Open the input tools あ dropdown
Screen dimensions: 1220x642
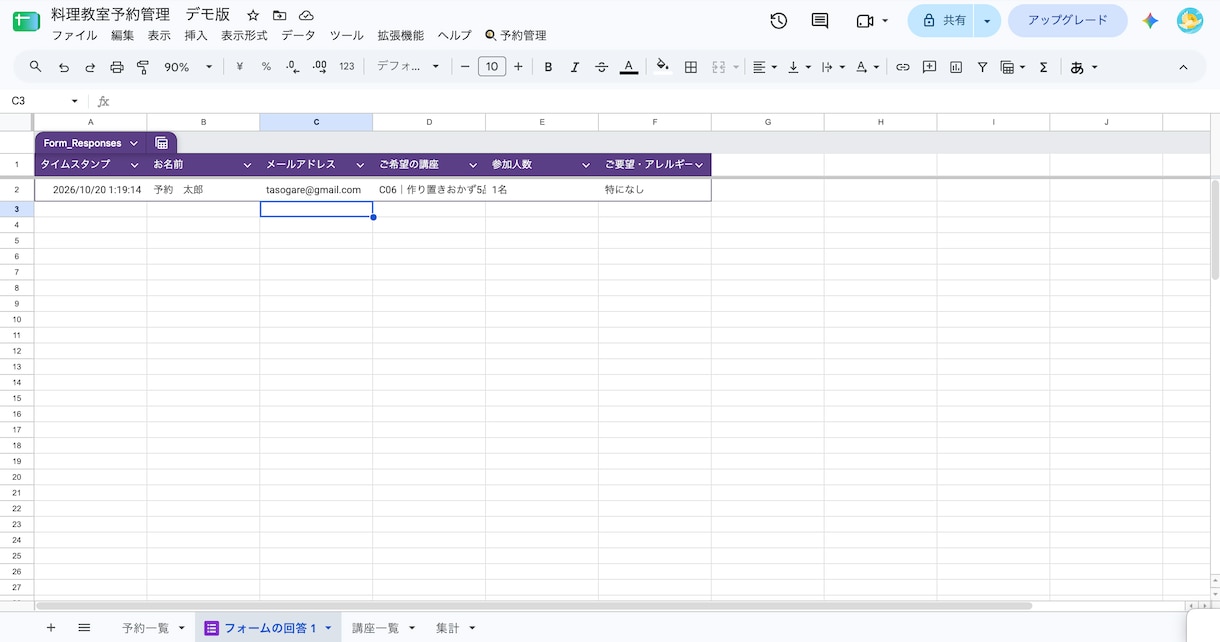(1084, 67)
